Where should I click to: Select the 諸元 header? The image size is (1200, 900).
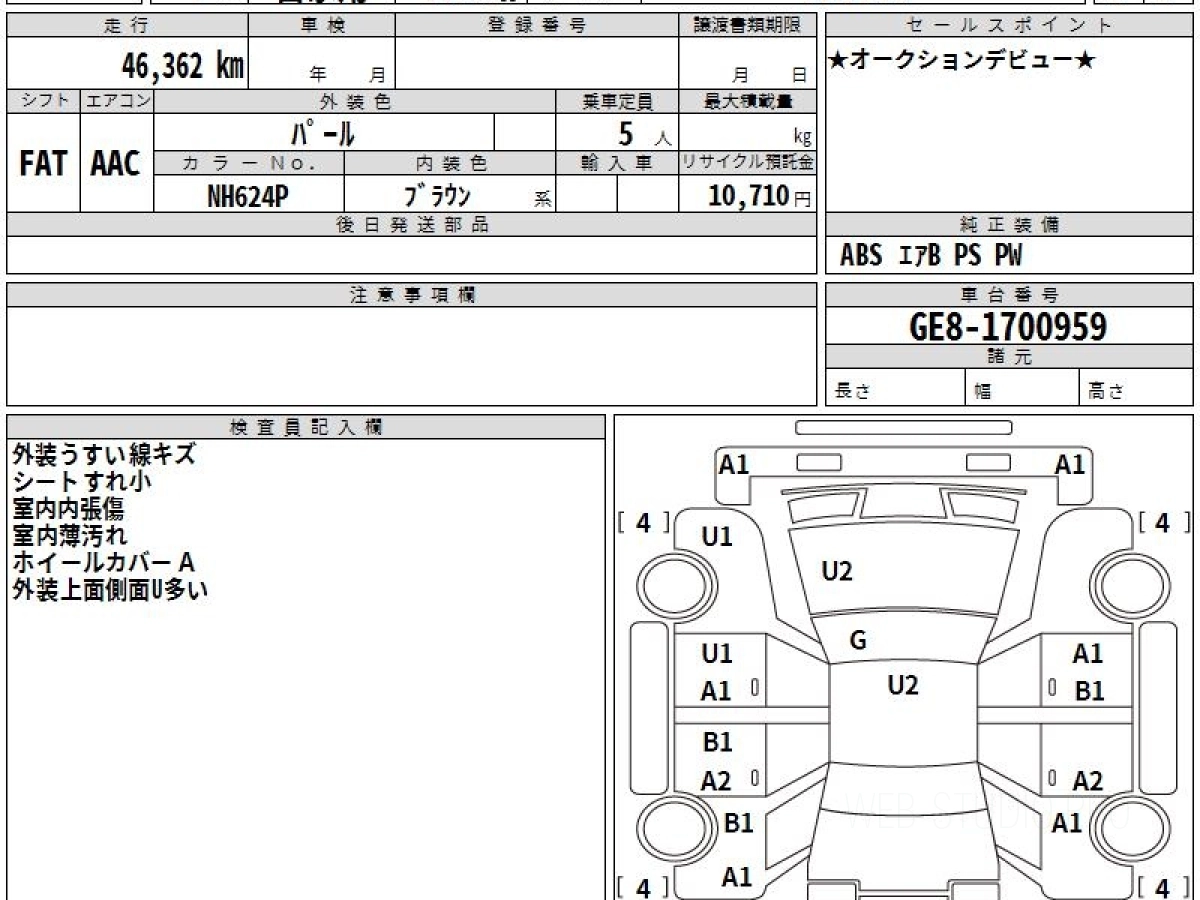coord(1009,357)
